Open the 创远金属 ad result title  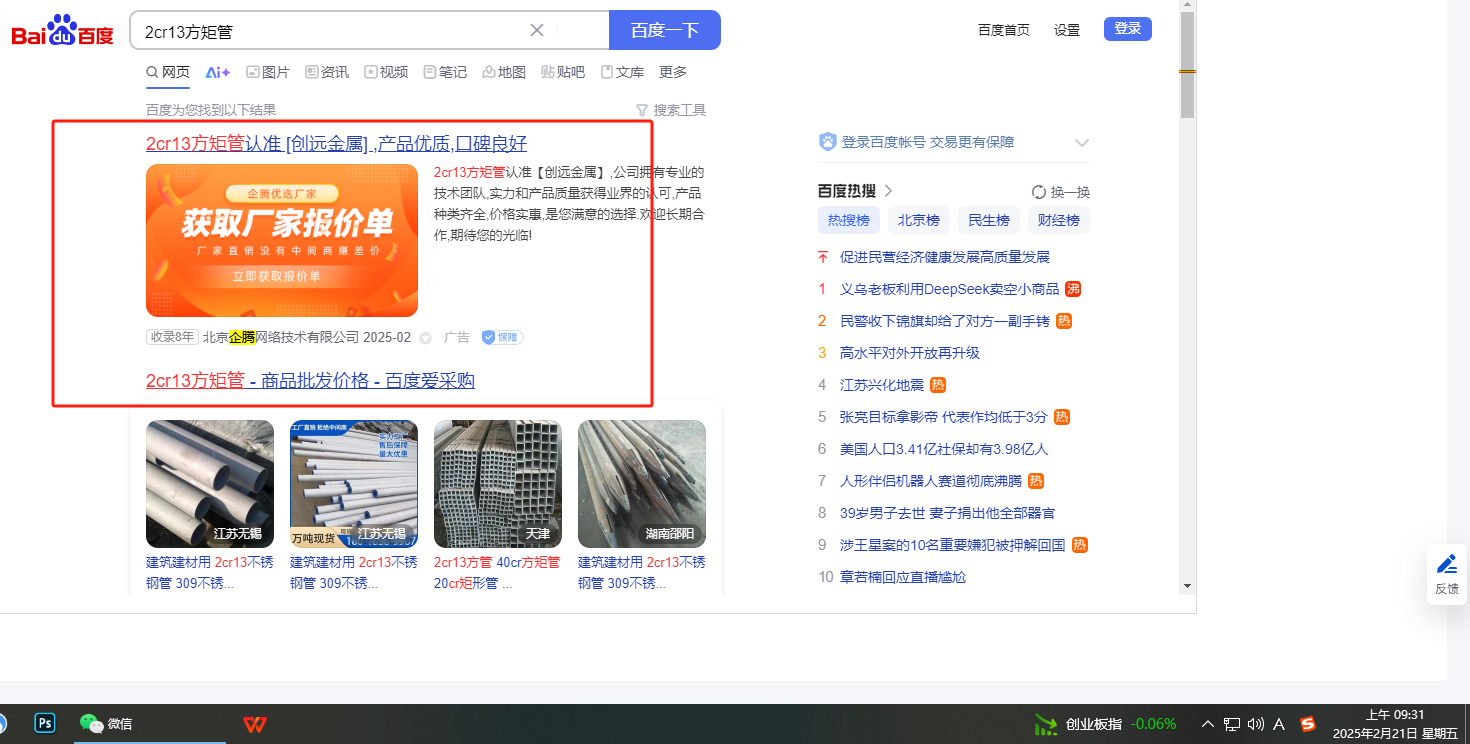[x=336, y=143]
